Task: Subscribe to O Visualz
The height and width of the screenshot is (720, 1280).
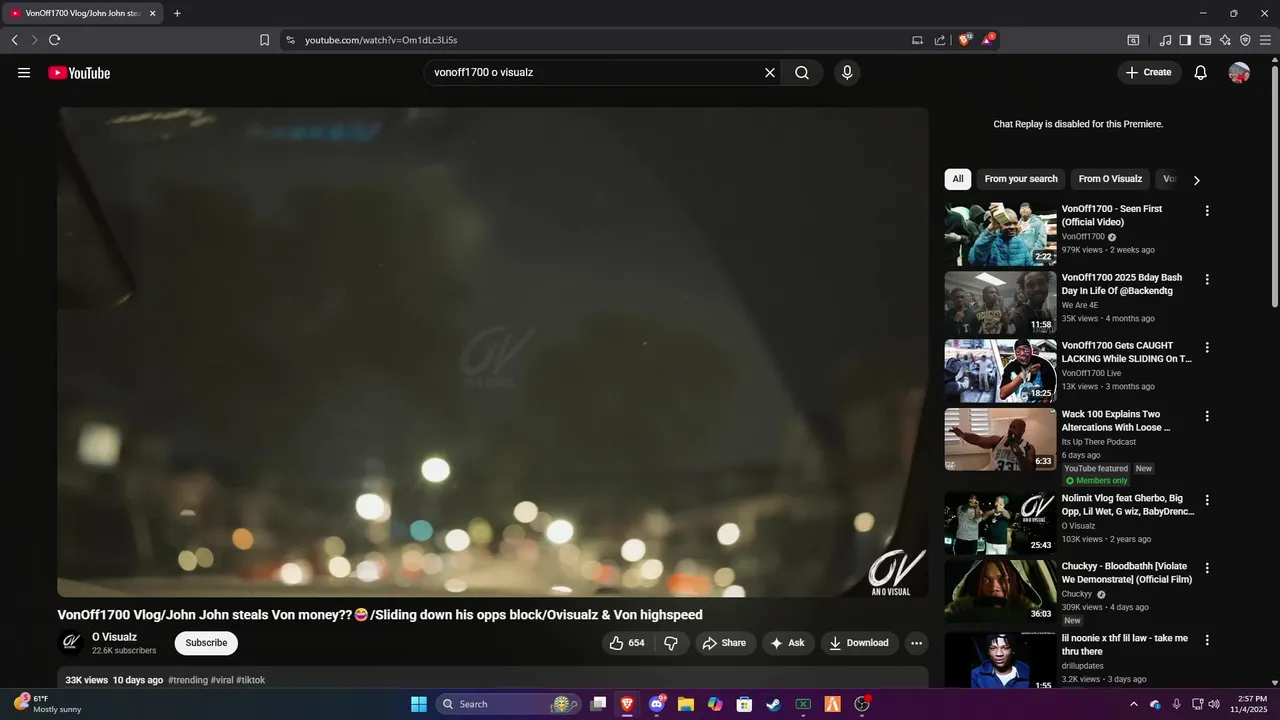Action: 206,643
